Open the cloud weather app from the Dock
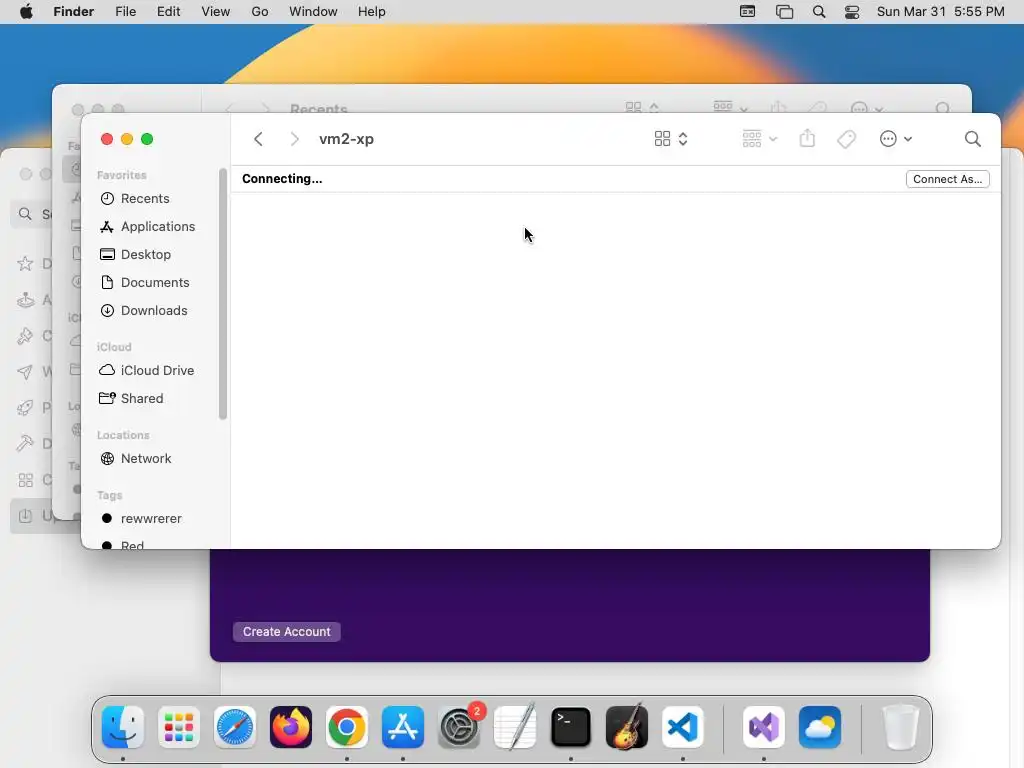The height and width of the screenshot is (768, 1024). coord(820,727)
